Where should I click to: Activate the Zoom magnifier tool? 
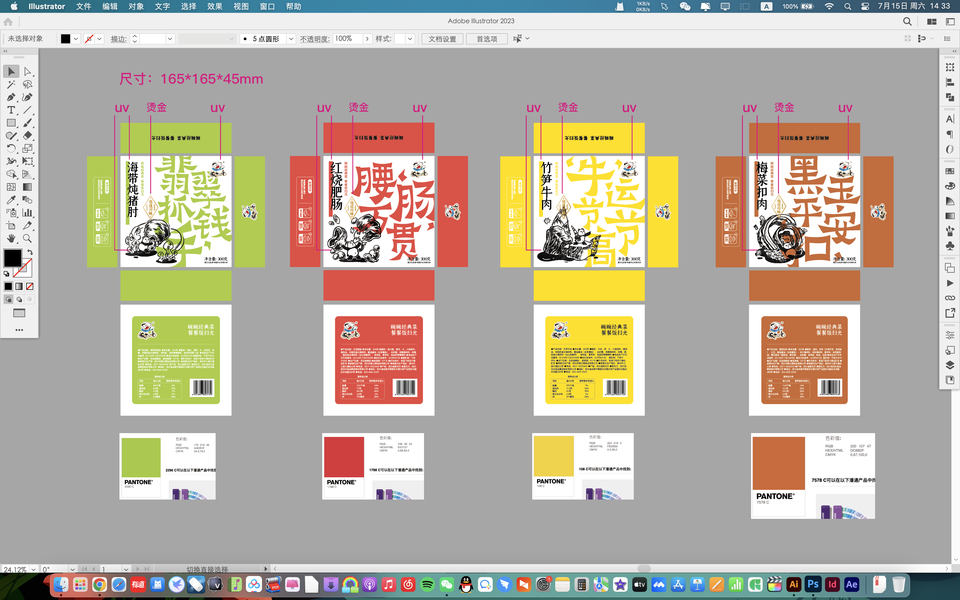coord(28,239)
